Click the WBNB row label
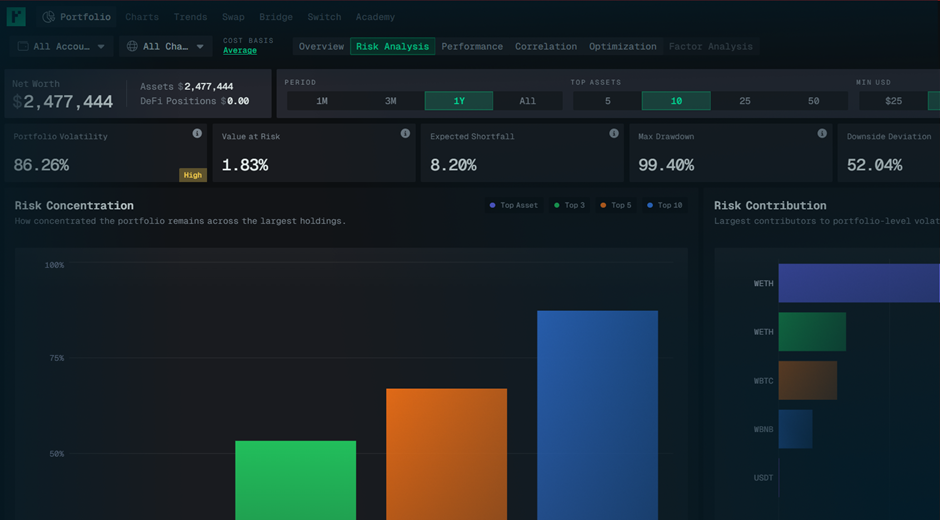The image size is (940, 520). pyautogui.click(x=763, y=429)
